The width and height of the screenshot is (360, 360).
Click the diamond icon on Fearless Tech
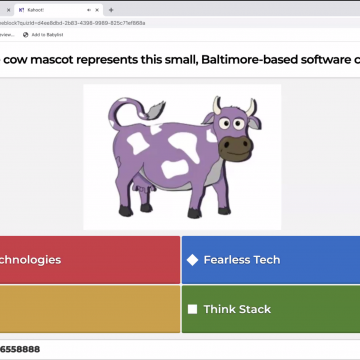pyautogui.click(x=192, y=260)
